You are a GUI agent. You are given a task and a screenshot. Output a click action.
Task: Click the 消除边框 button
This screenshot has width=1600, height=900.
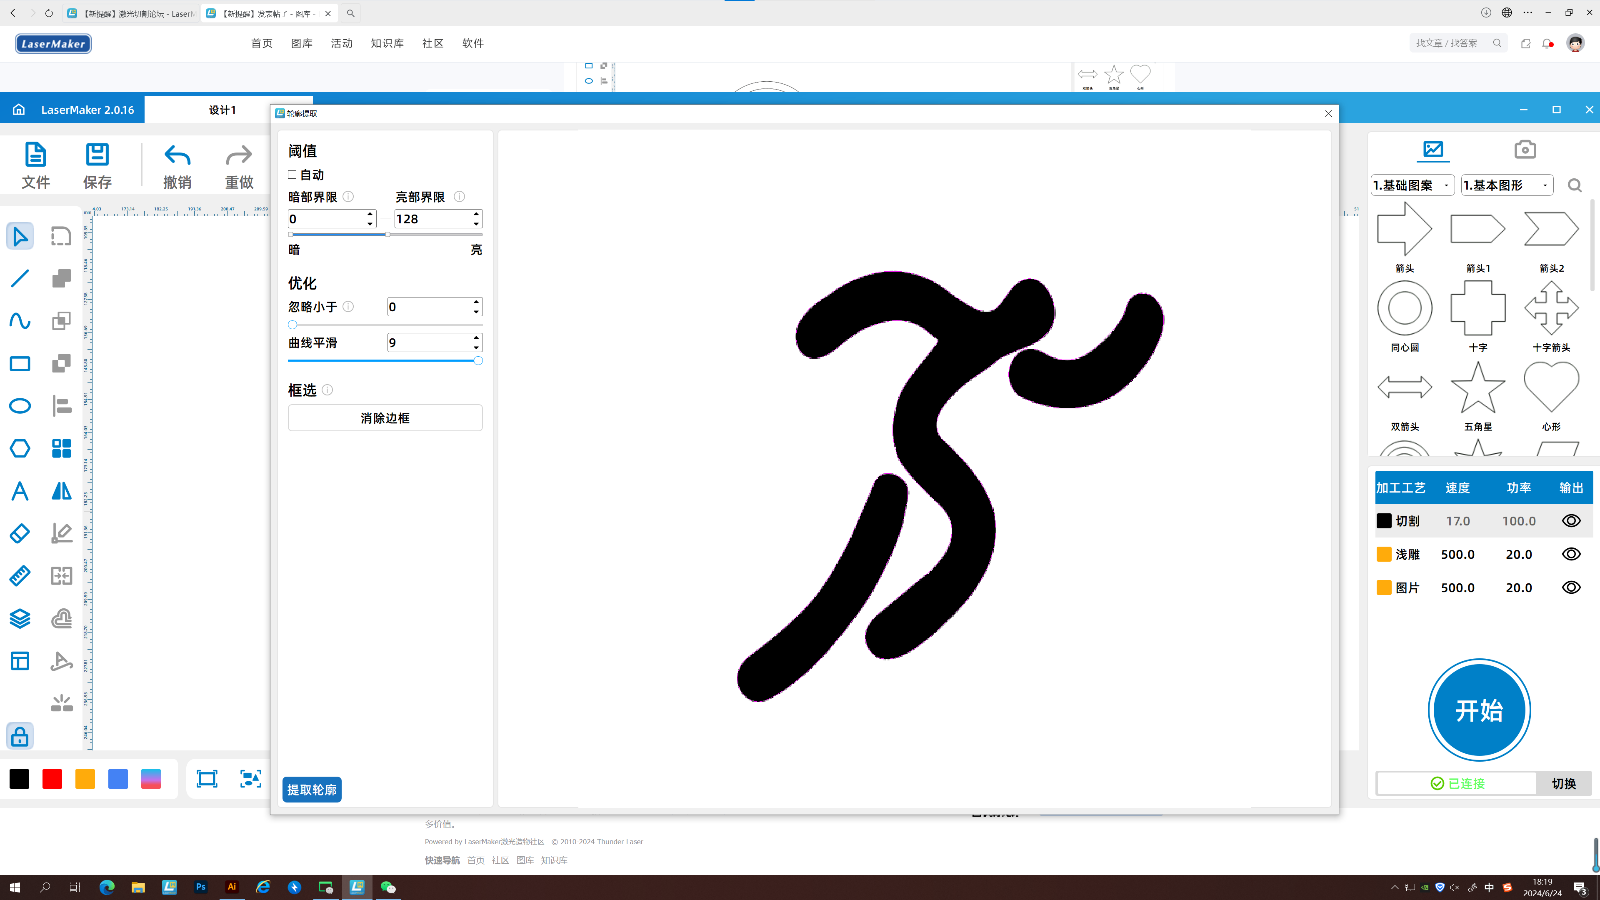pos(384,417)
